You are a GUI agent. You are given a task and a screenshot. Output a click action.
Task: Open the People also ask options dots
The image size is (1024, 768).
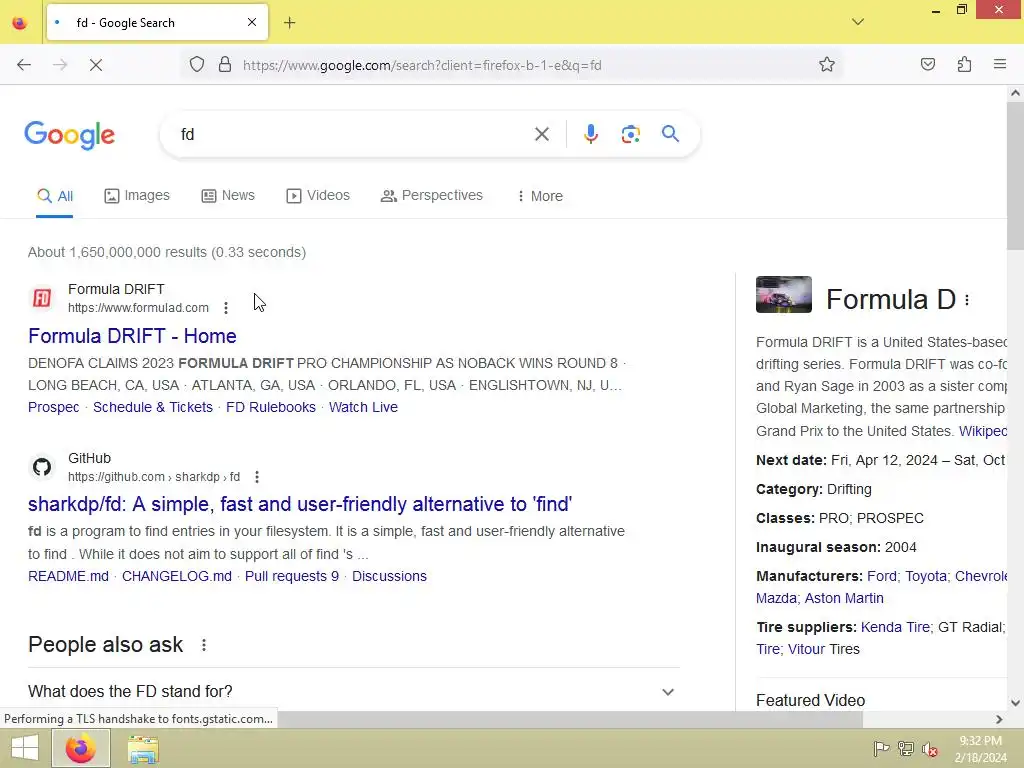[x=204, y=645]
